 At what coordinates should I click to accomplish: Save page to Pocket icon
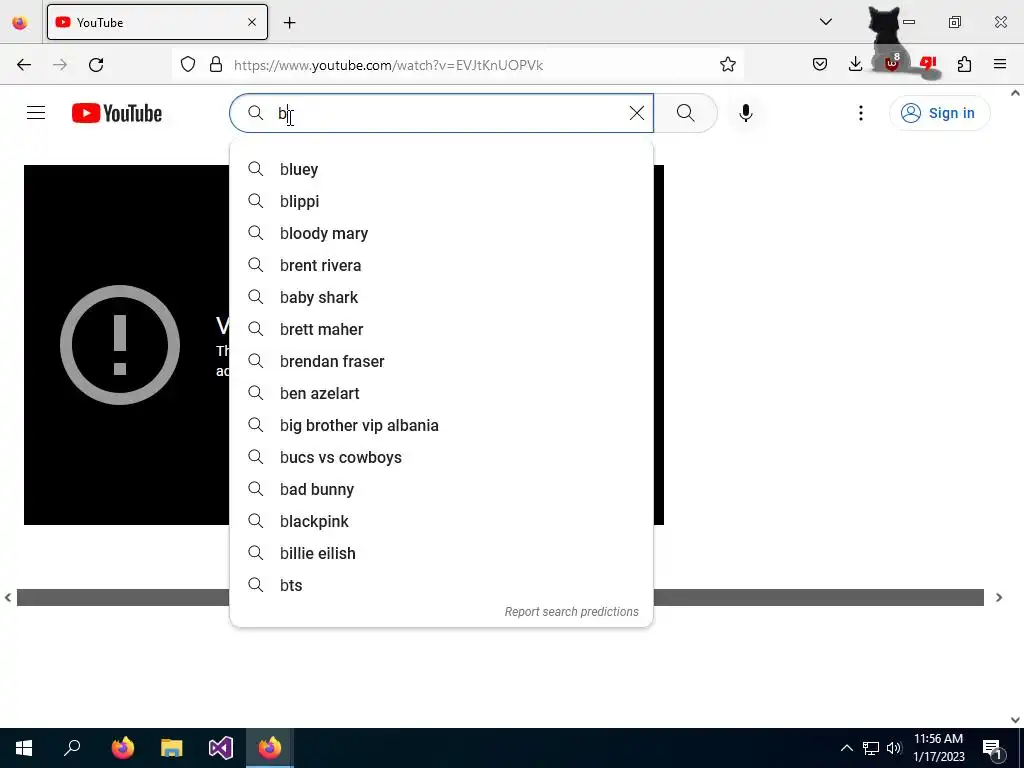click(820, 65)
